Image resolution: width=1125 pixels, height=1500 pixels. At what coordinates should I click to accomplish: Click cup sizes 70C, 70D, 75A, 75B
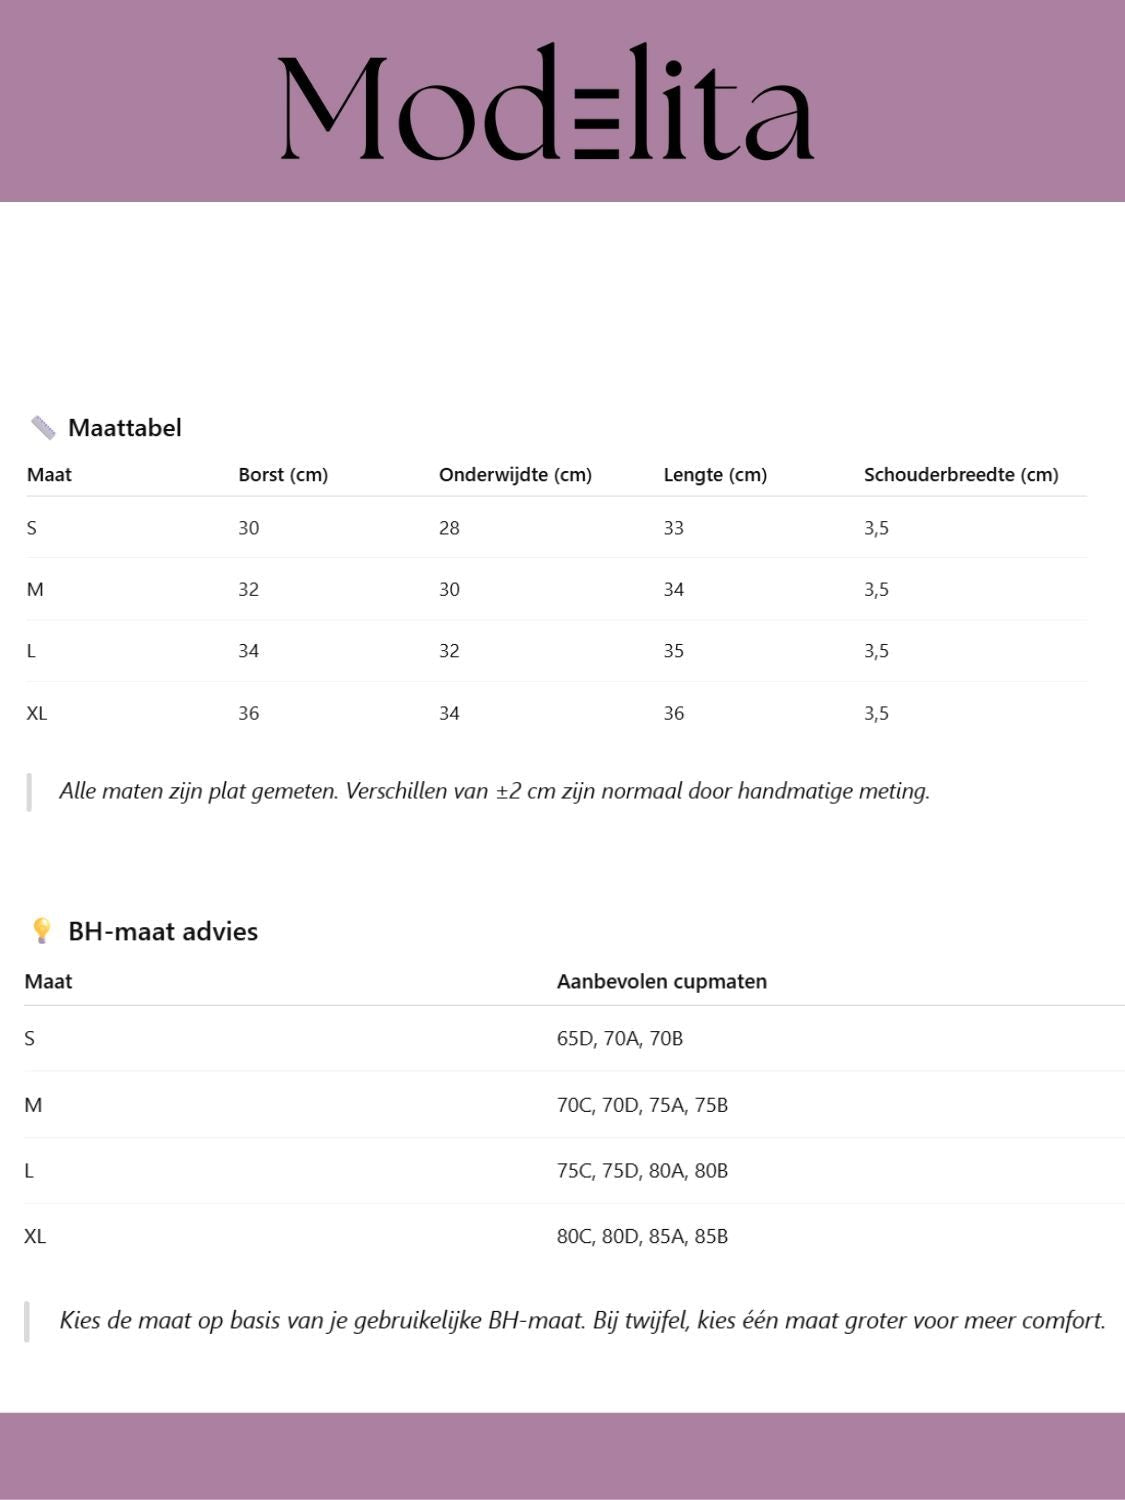tap(642, 1105)
